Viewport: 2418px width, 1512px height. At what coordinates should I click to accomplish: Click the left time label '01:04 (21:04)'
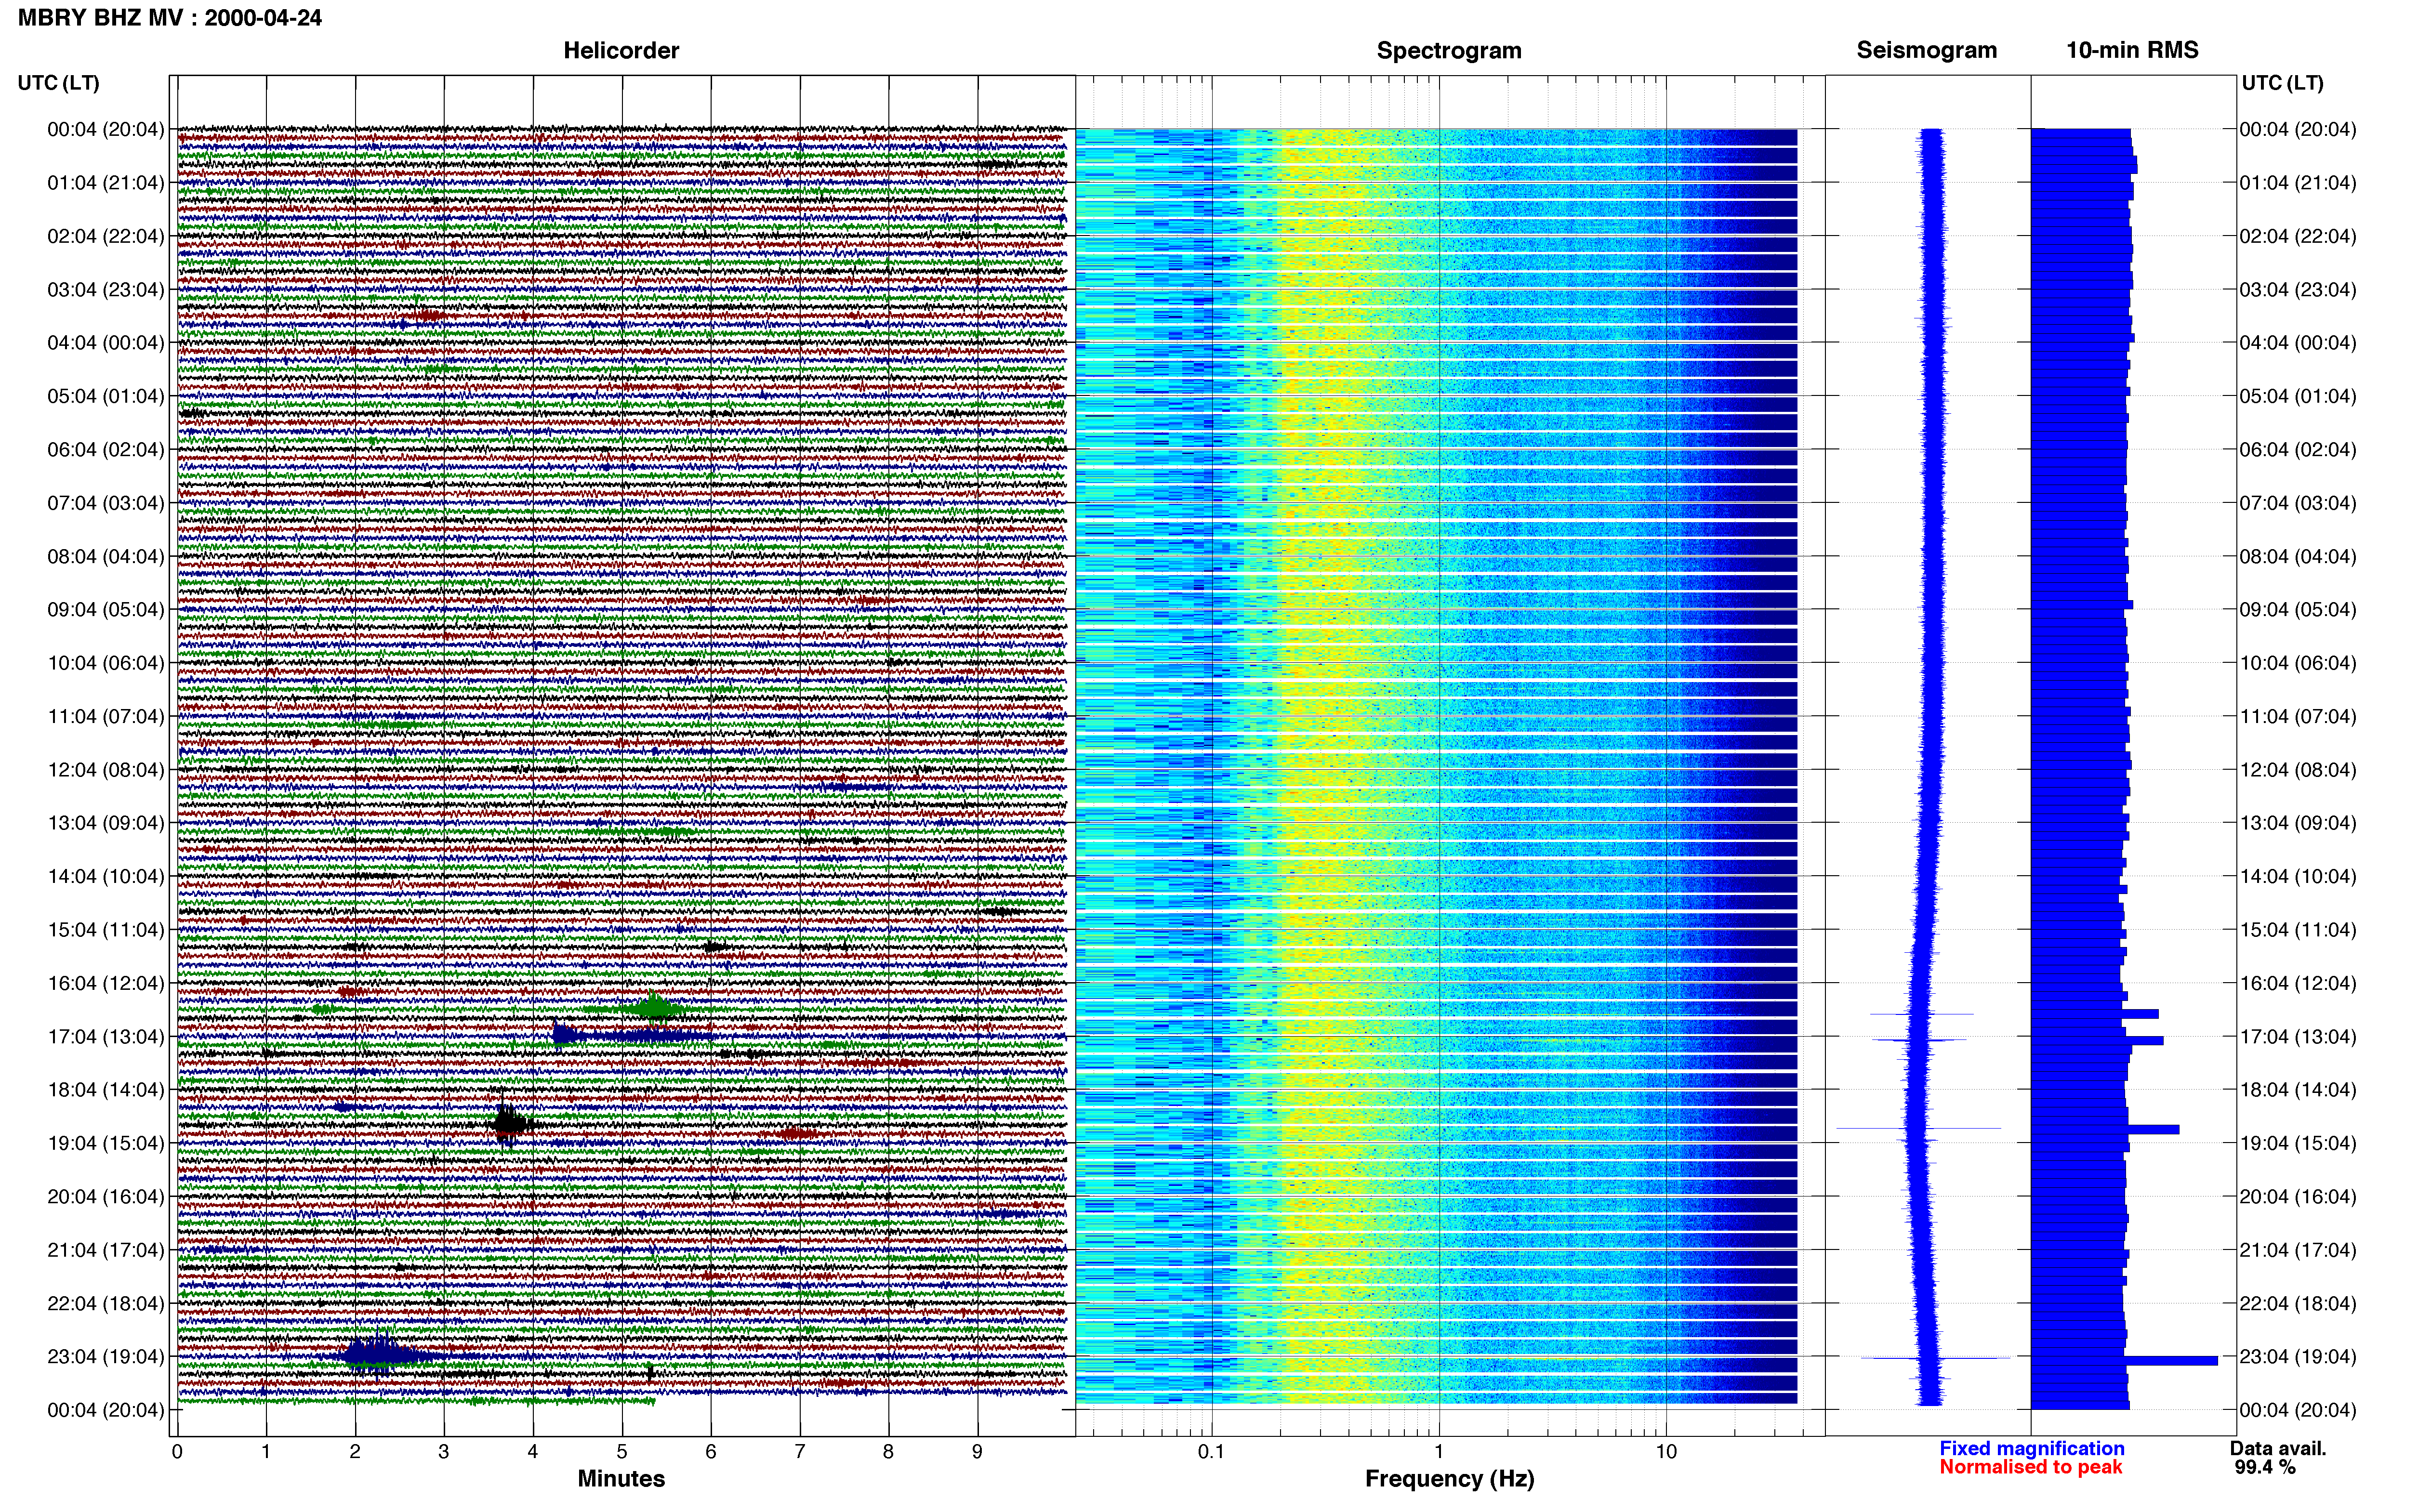click(105, 183)
